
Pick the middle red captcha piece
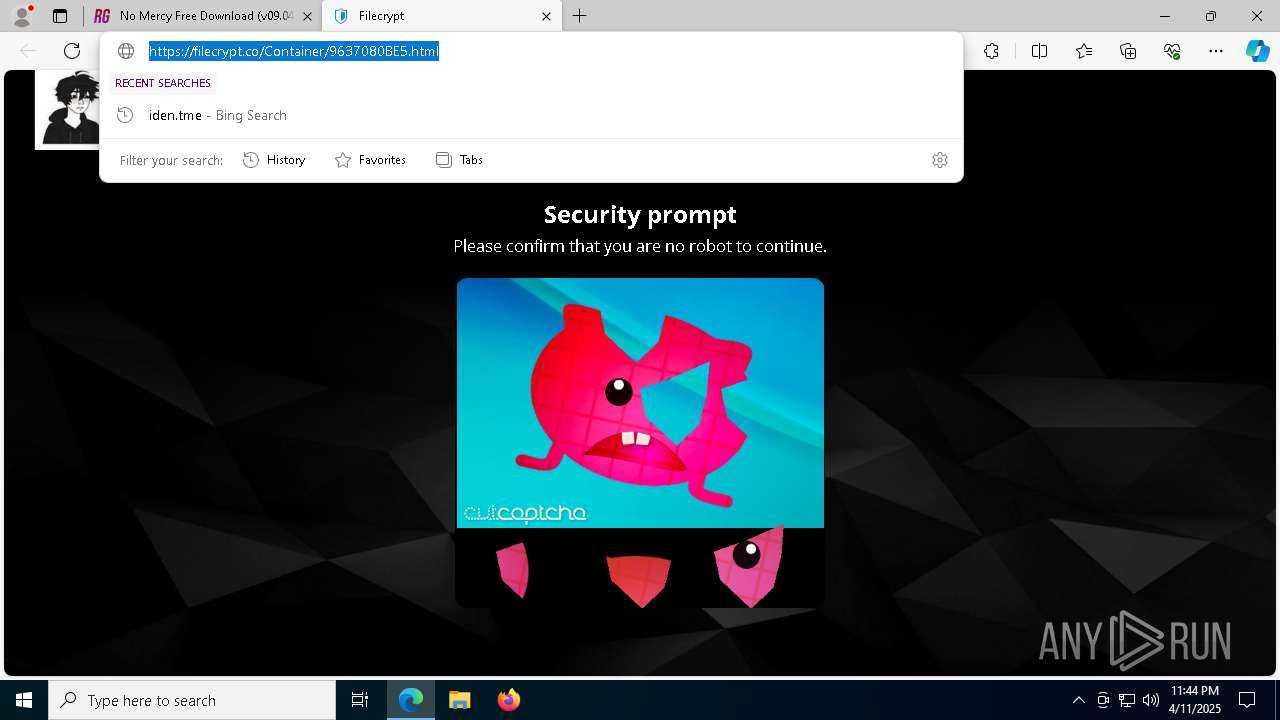(x=638, y=580)
